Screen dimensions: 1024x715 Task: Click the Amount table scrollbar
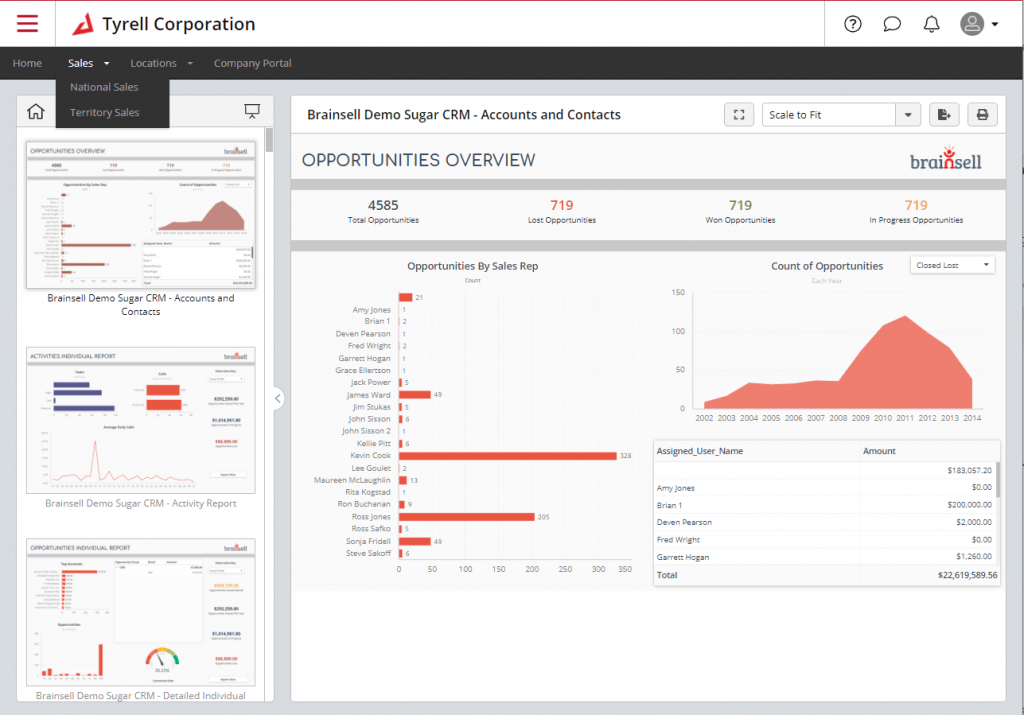pyautogui.click(x=997, y=480)
